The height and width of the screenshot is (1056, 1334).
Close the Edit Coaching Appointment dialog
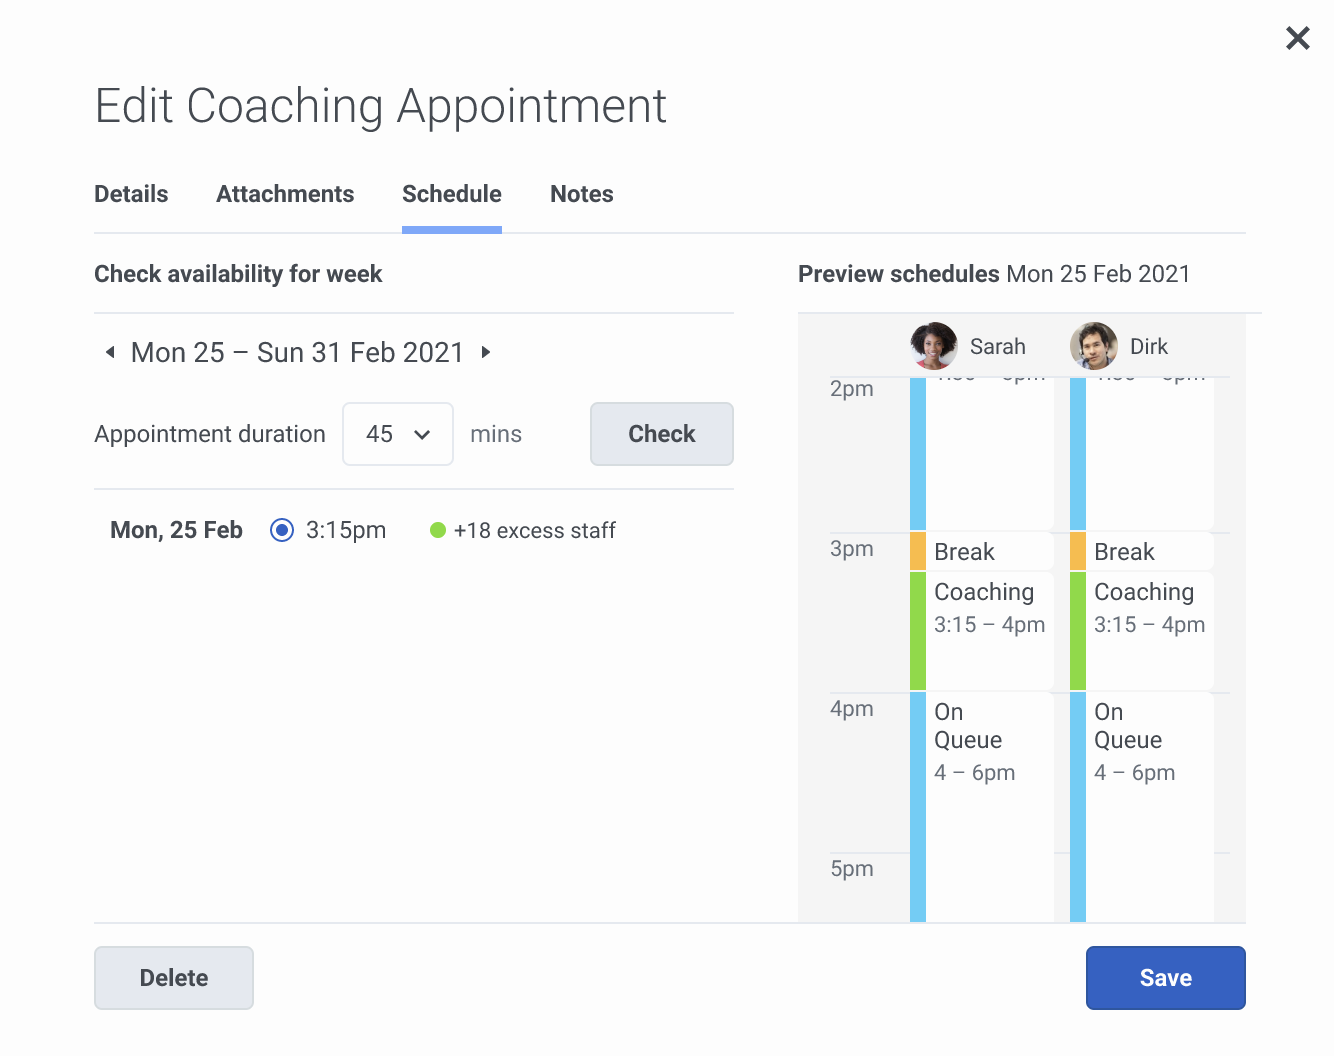[x=1297, y=38]
